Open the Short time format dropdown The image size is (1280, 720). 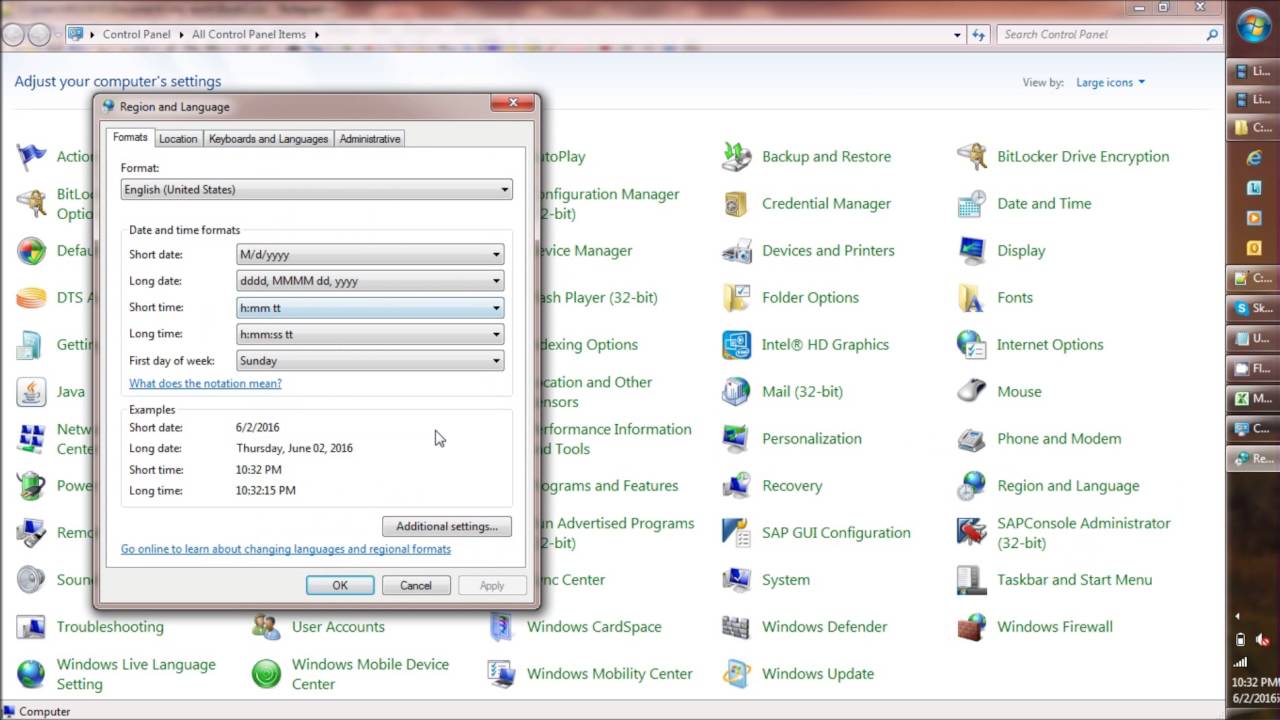coord(370,308)
